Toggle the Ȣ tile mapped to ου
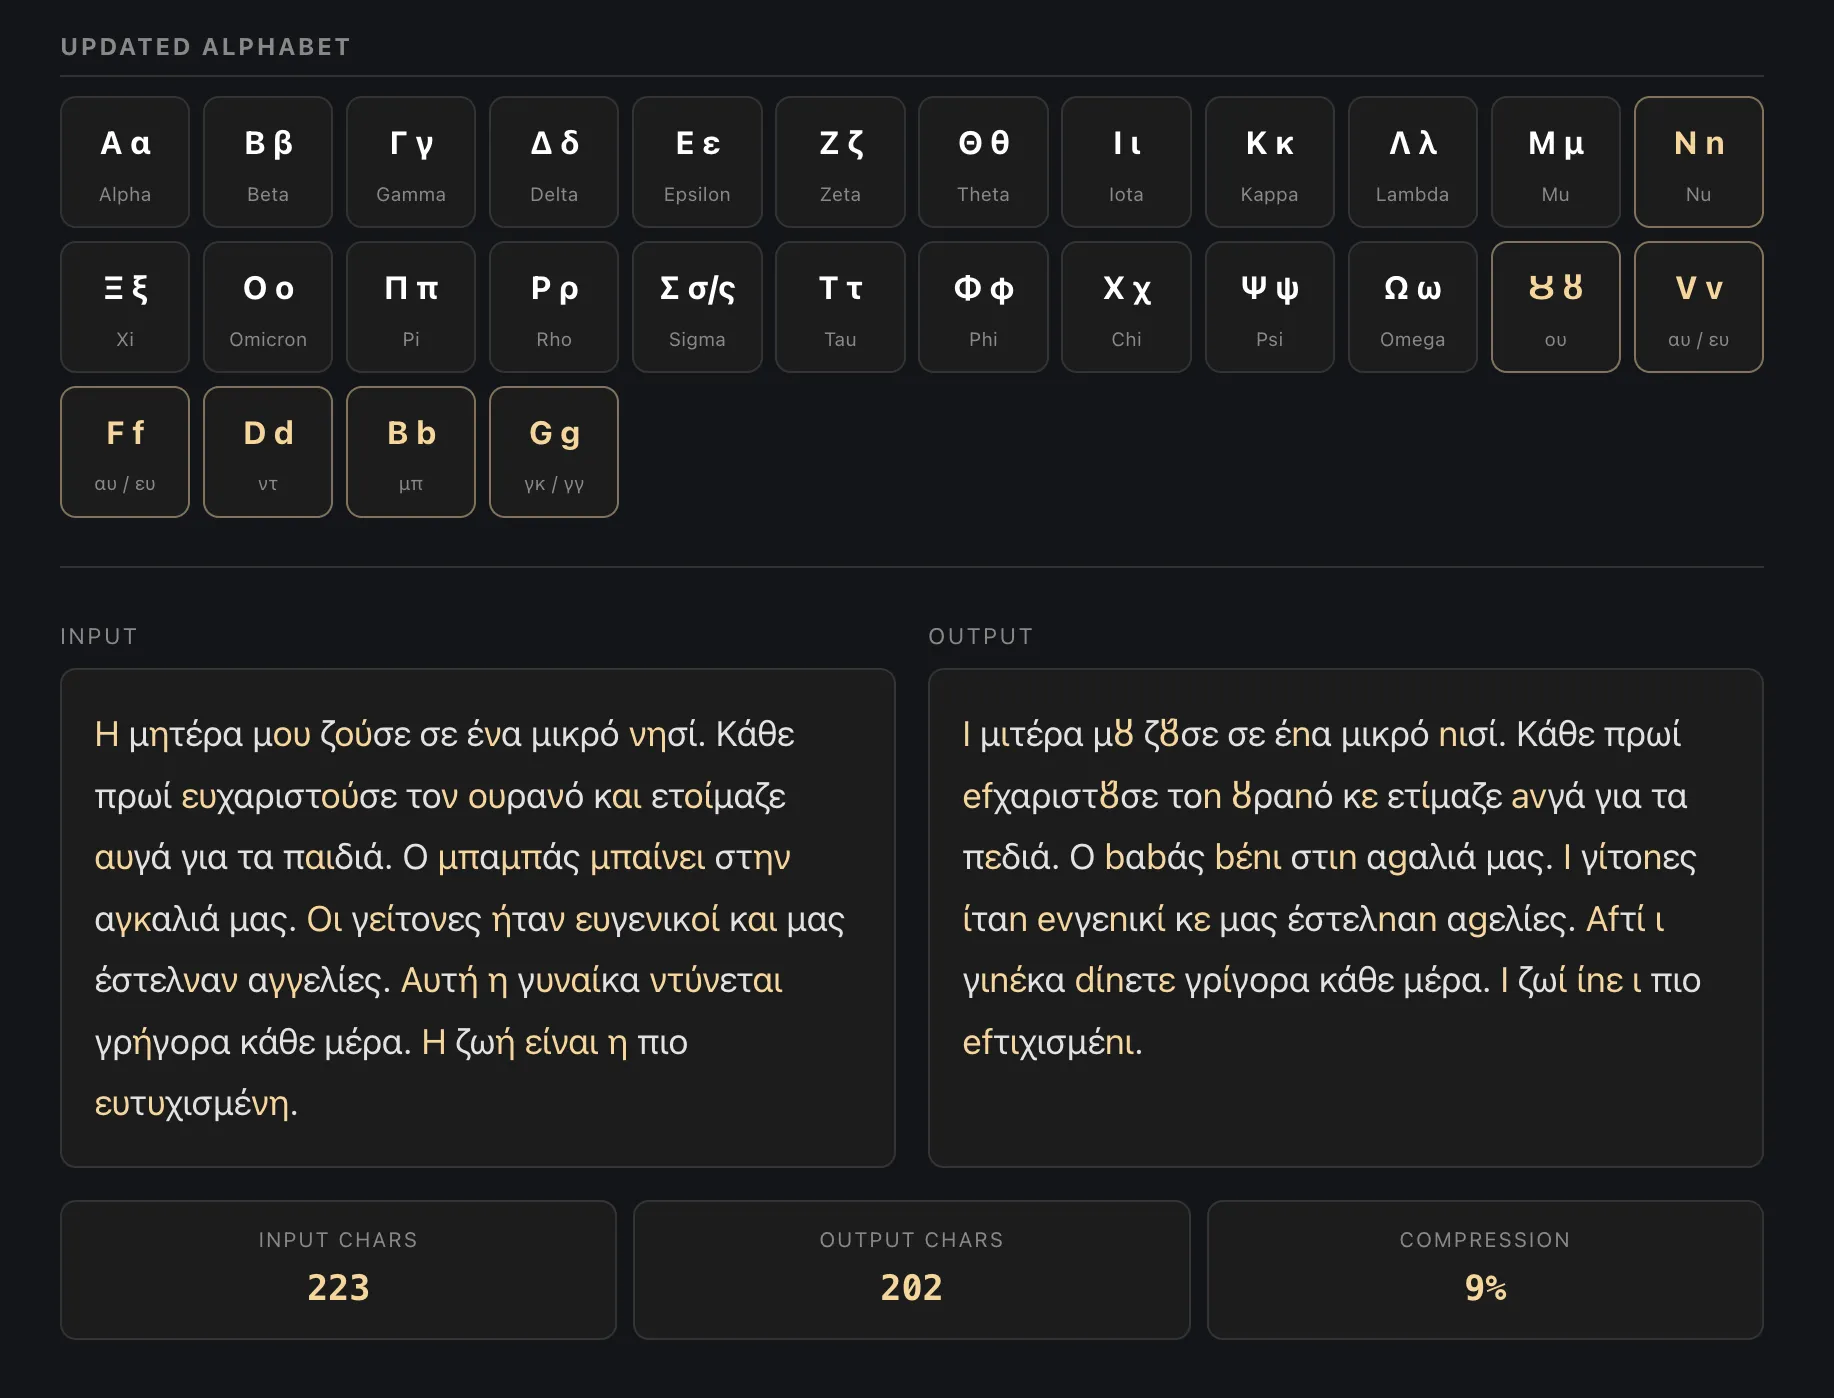 point(1555,307)
